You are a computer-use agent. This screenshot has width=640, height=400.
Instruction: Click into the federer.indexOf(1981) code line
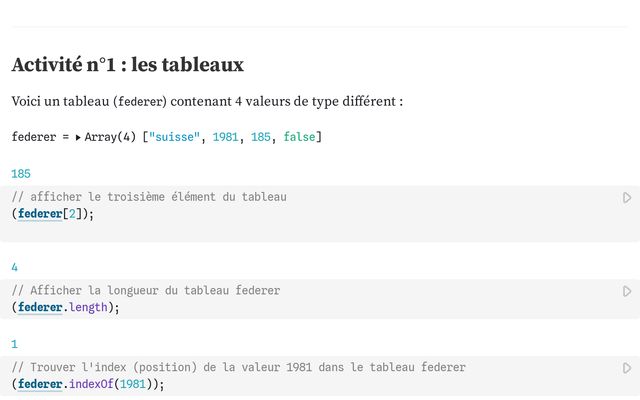[300, 384]
